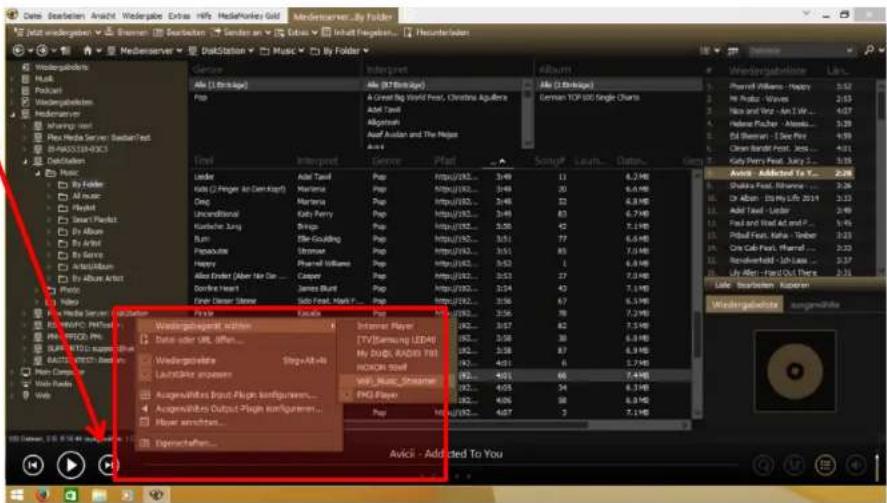The image size is (887, 503).
Task: Open the By Album folder in the tree
Action: point(87,231)
